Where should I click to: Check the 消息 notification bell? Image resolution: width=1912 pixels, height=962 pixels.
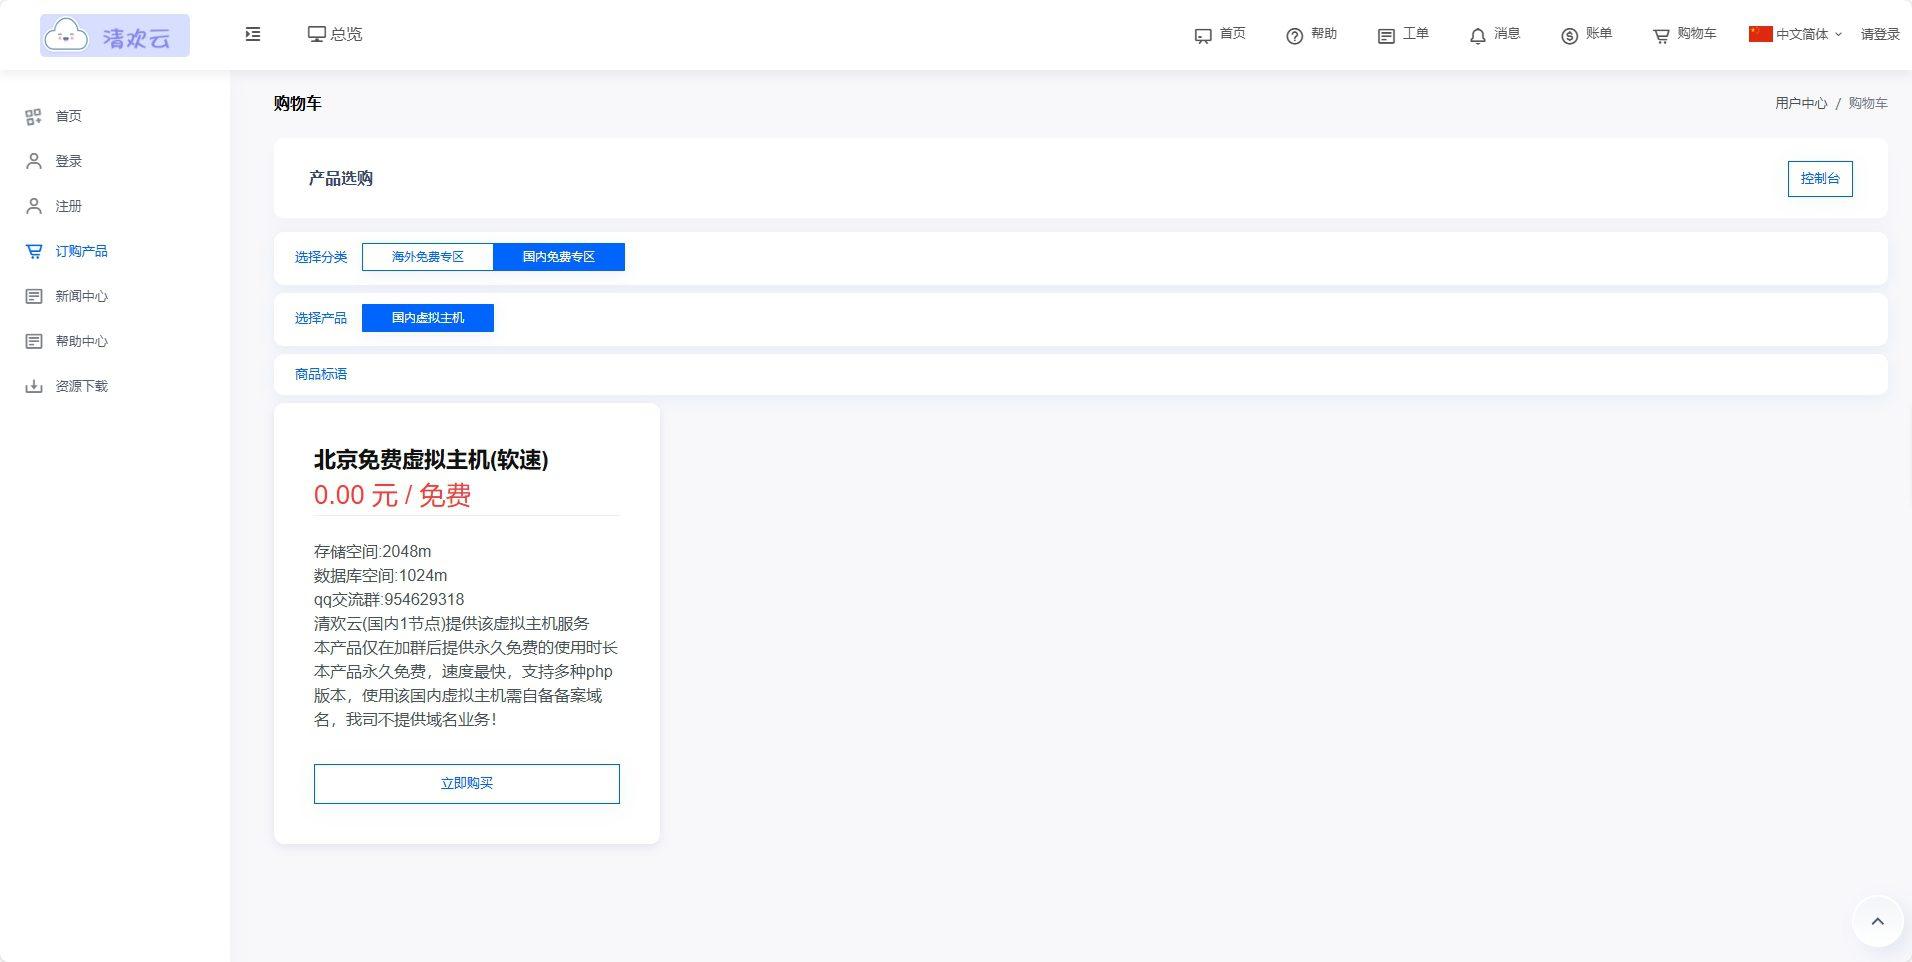(x=1494, y=34)
